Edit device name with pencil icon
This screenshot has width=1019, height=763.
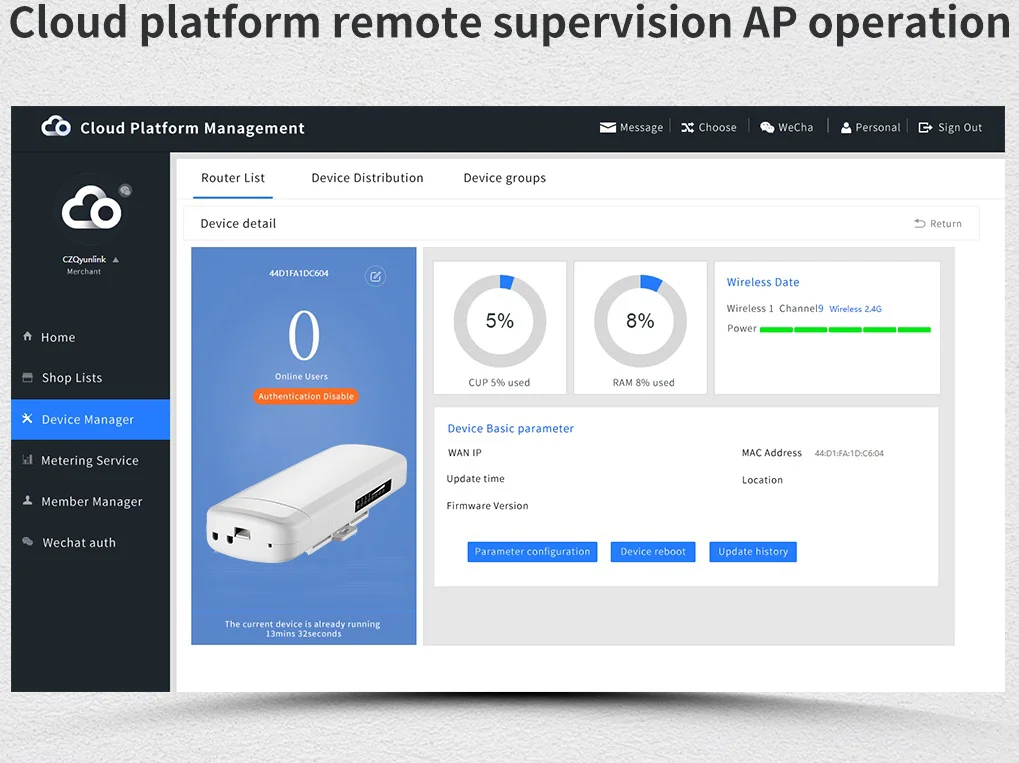pyautogui.click(x=375, y=276)
